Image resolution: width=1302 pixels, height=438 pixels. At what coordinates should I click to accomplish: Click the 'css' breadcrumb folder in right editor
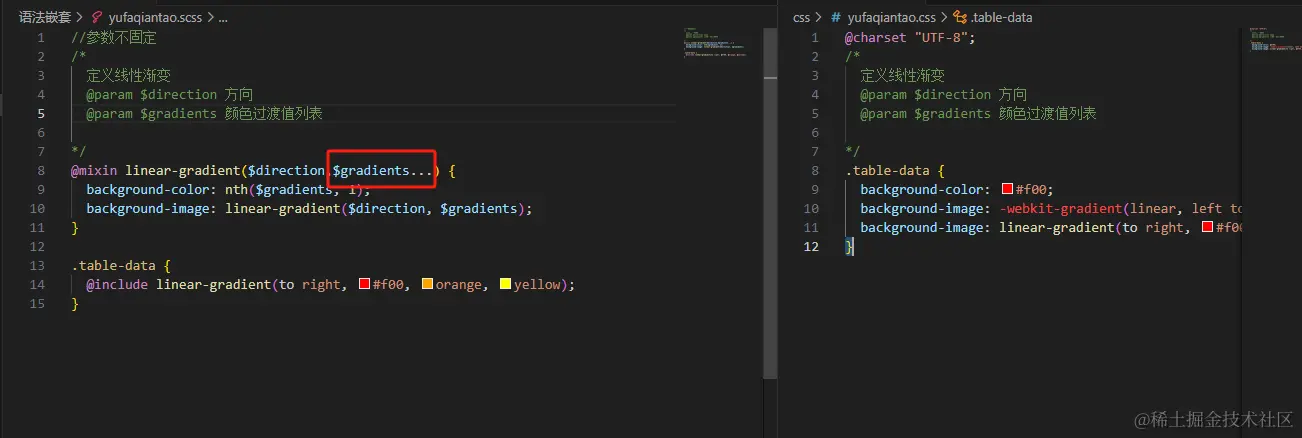(x=801, y=17)
